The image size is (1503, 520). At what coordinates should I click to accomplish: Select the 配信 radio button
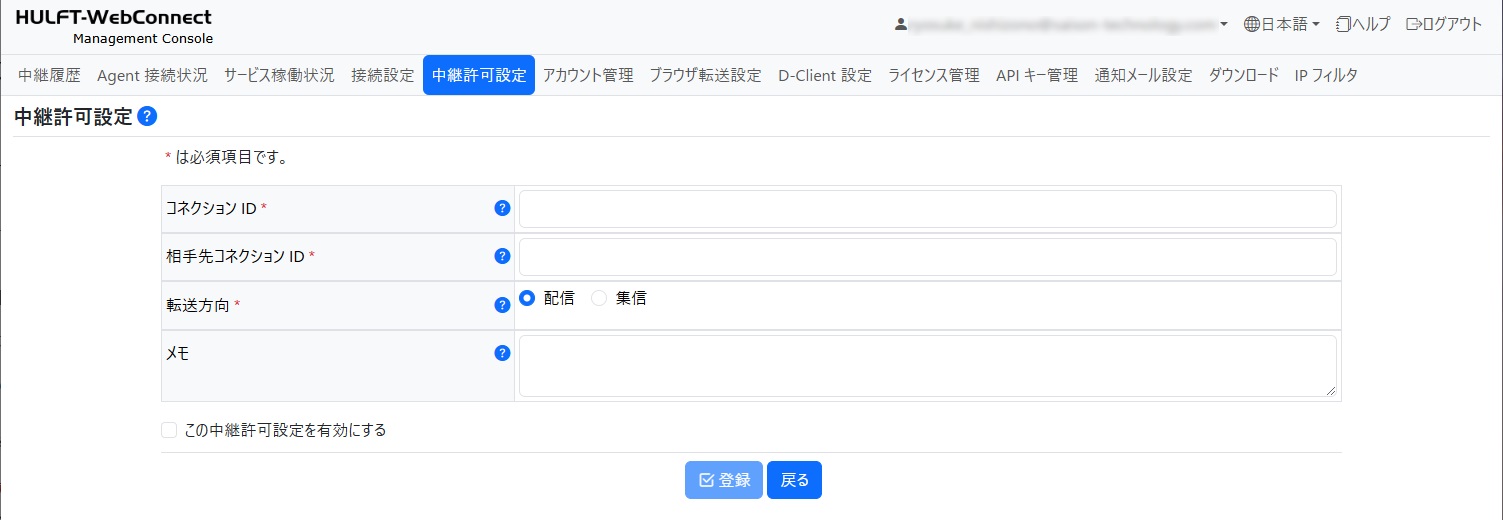528,298
